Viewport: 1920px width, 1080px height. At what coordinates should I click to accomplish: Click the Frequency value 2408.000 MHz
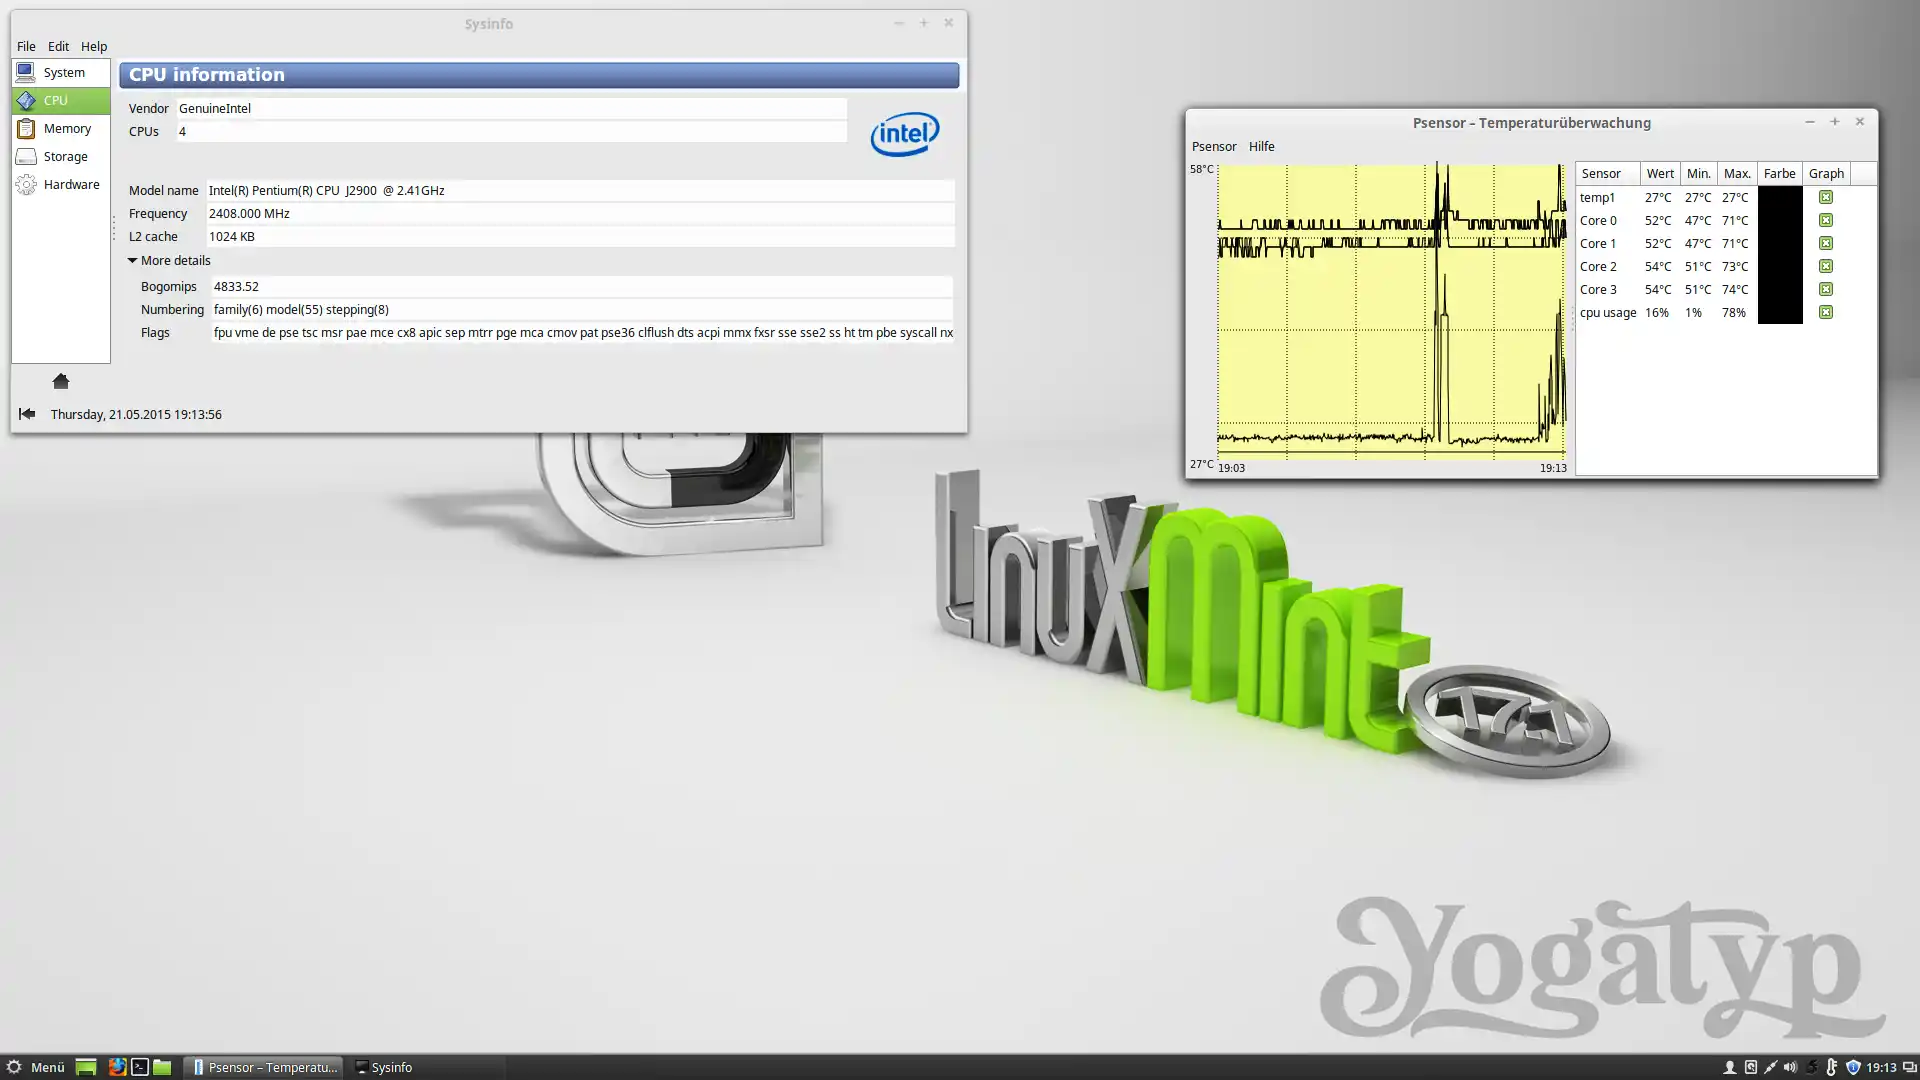pos(580,213)
